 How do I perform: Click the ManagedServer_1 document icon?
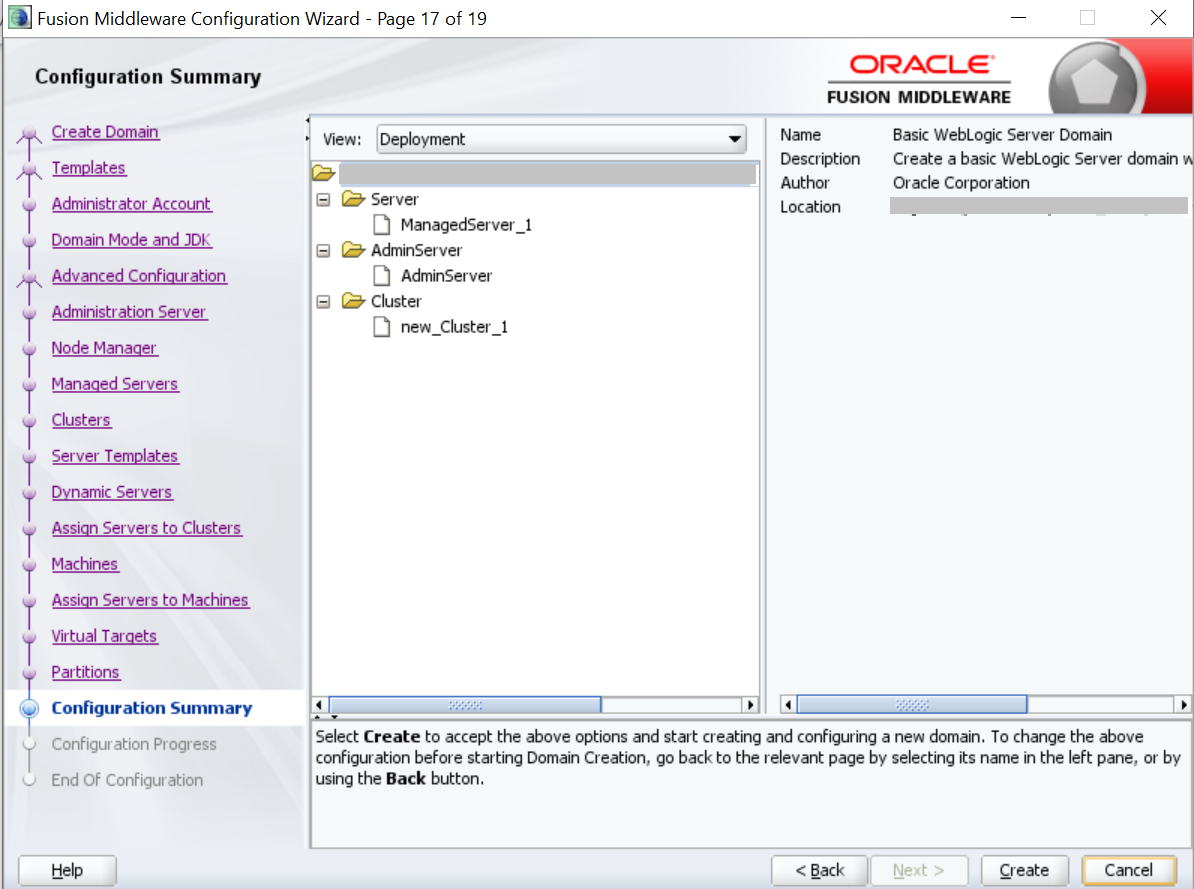[x=382, y=225]
